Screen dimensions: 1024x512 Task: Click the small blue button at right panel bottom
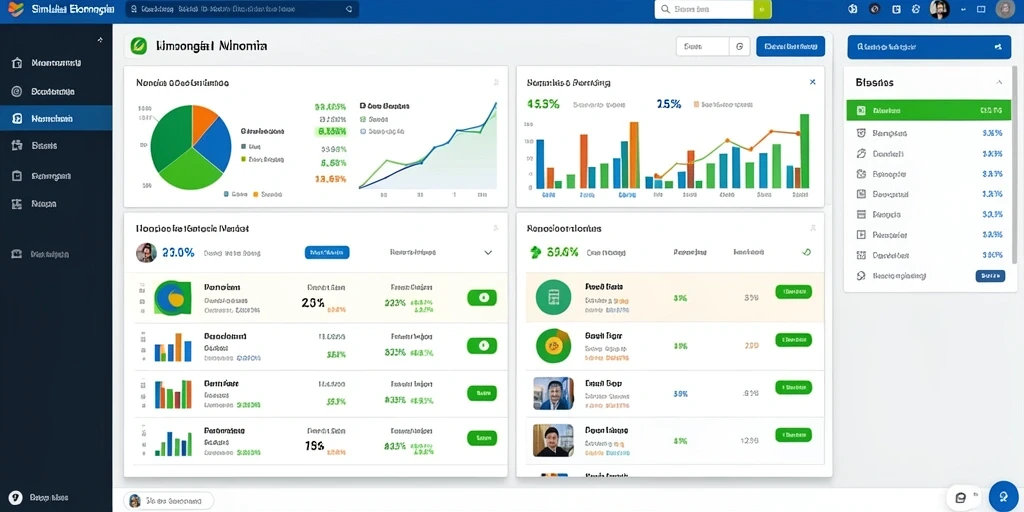pyautogui.click(x=990, y=276)
